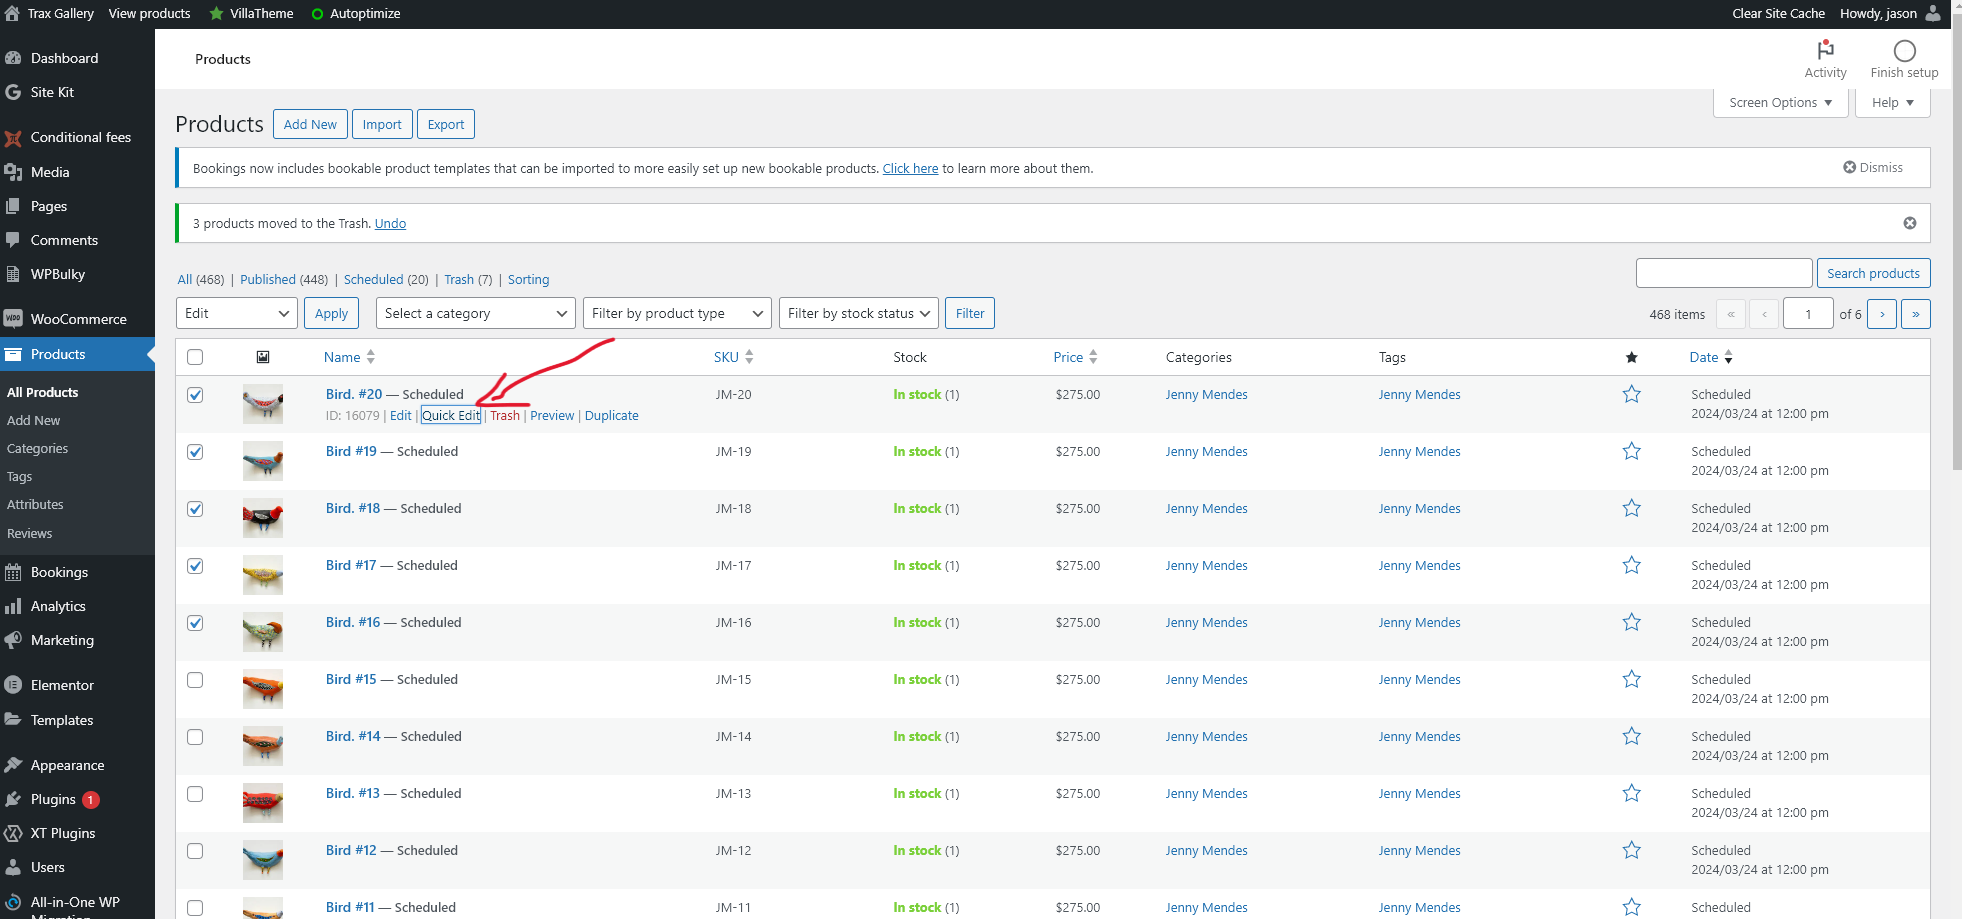
Task: Show Published (448) products
Action: [x=284, y=279]
